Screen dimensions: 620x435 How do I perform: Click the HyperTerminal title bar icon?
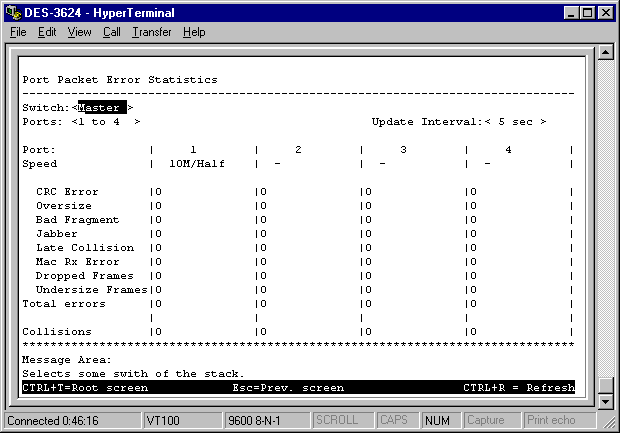click(x=13, y=12)
